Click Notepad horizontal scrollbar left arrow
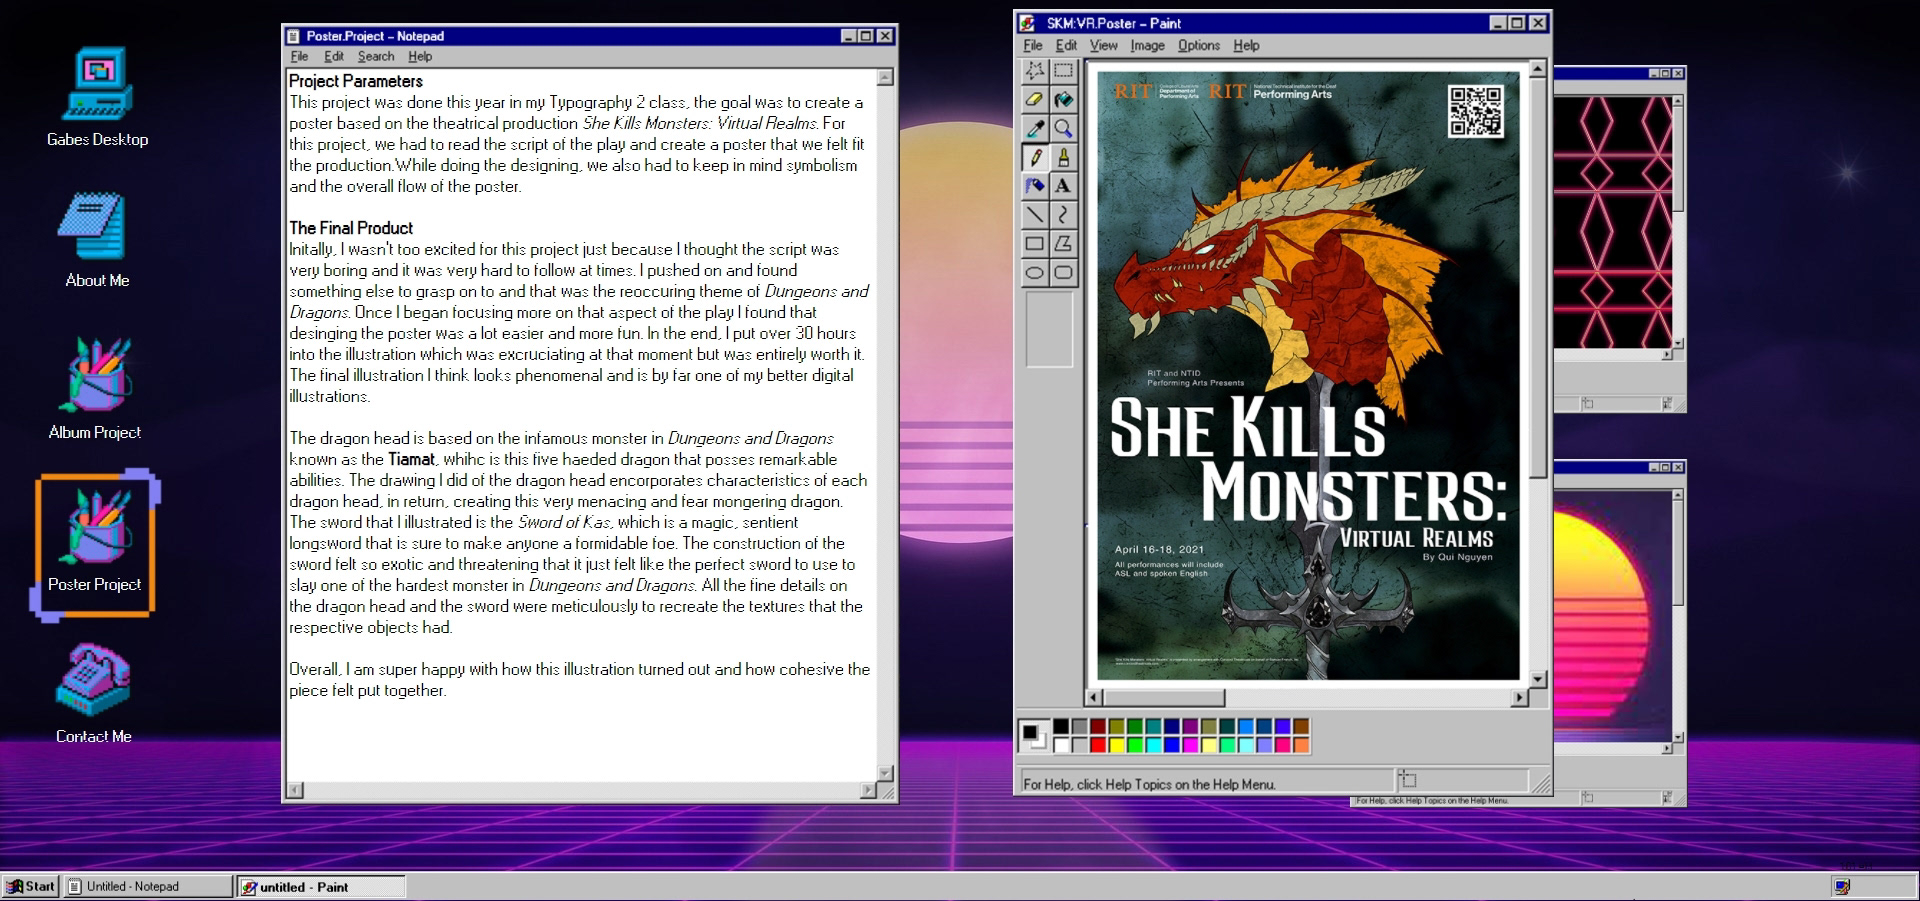Image resolution: width=1920 pixels, height=901 pixels. coord(295,790)
